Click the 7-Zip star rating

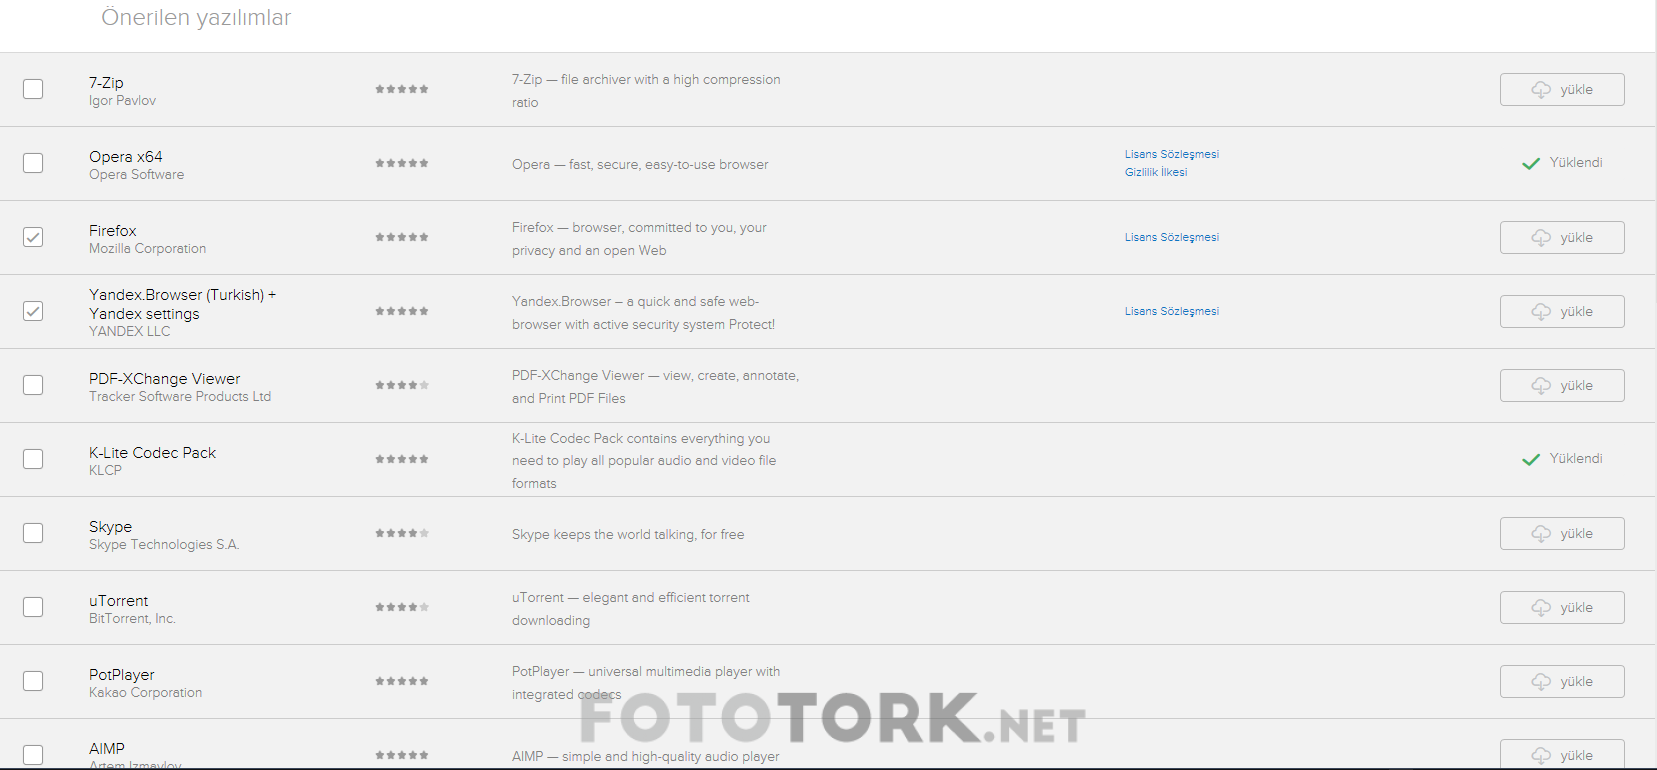(402, 89)
